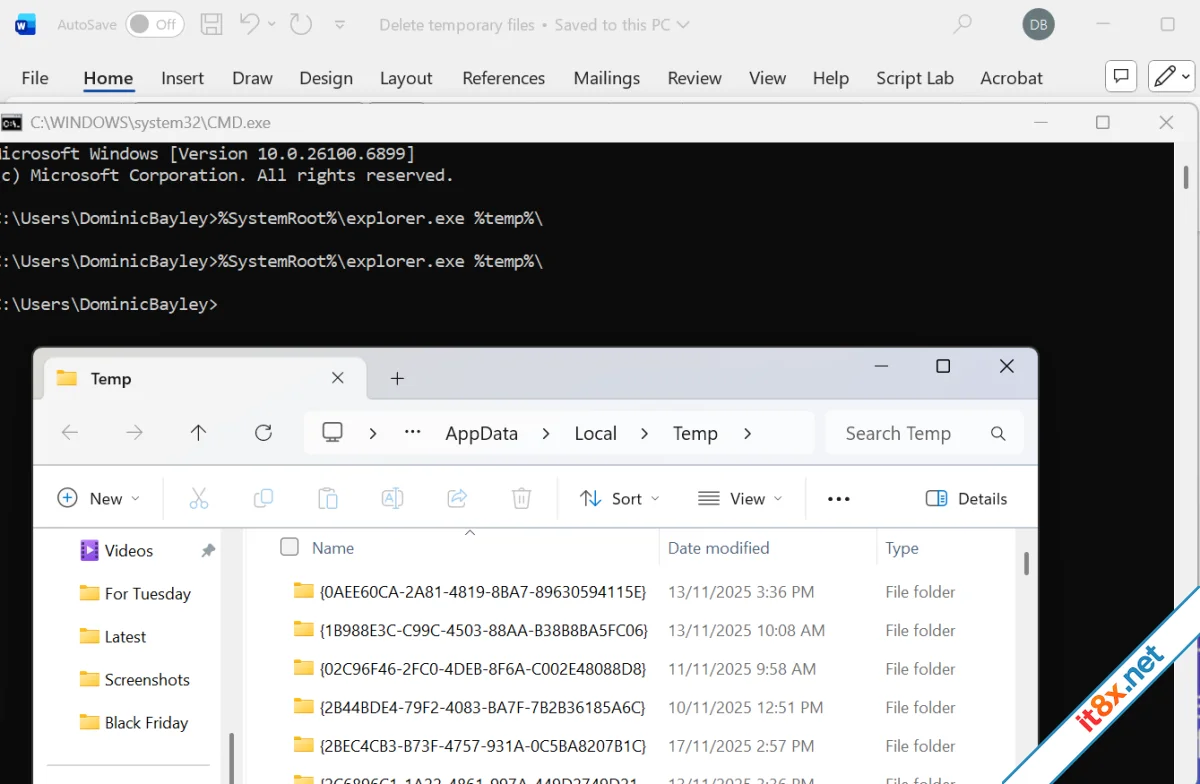Click AppData in the address bar
Viewport: 1200px width, 784px height.
(482, 433)
